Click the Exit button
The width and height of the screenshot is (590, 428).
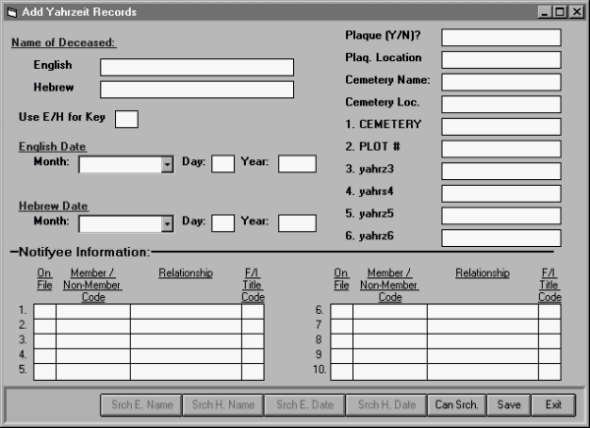554,405
